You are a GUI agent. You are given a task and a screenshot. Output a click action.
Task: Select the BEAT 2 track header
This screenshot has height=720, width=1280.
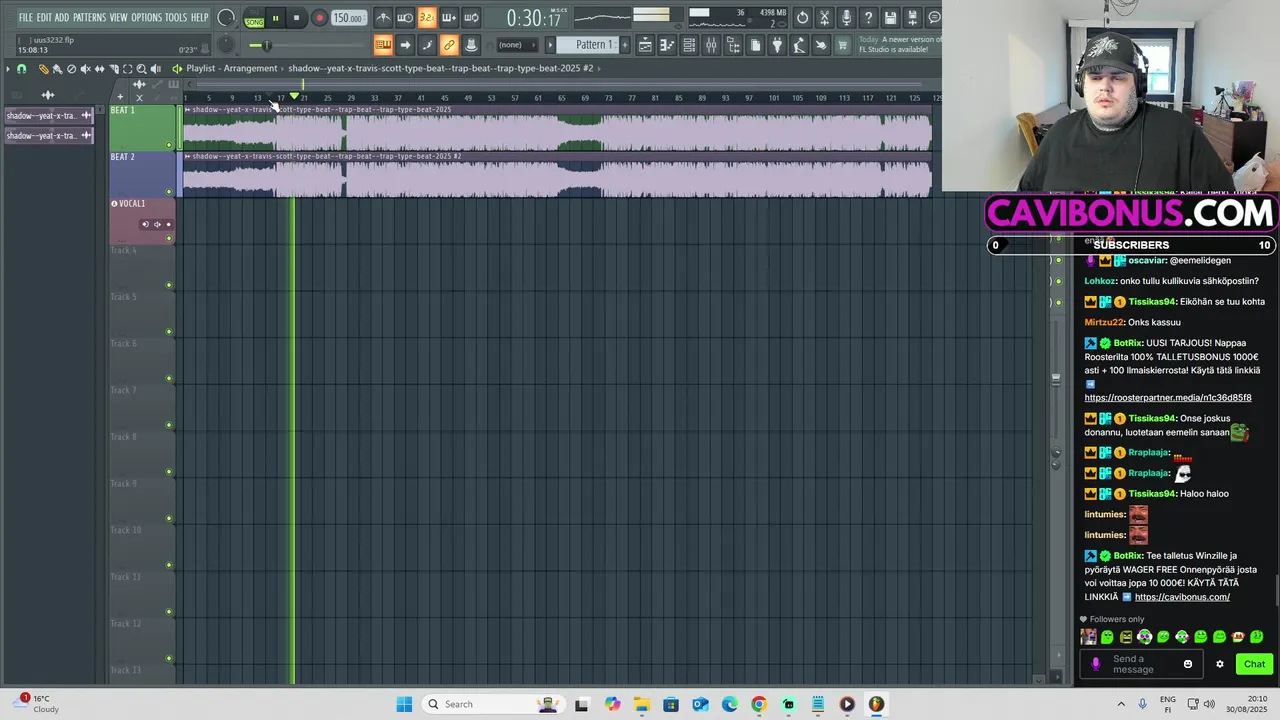coord(142,175)
